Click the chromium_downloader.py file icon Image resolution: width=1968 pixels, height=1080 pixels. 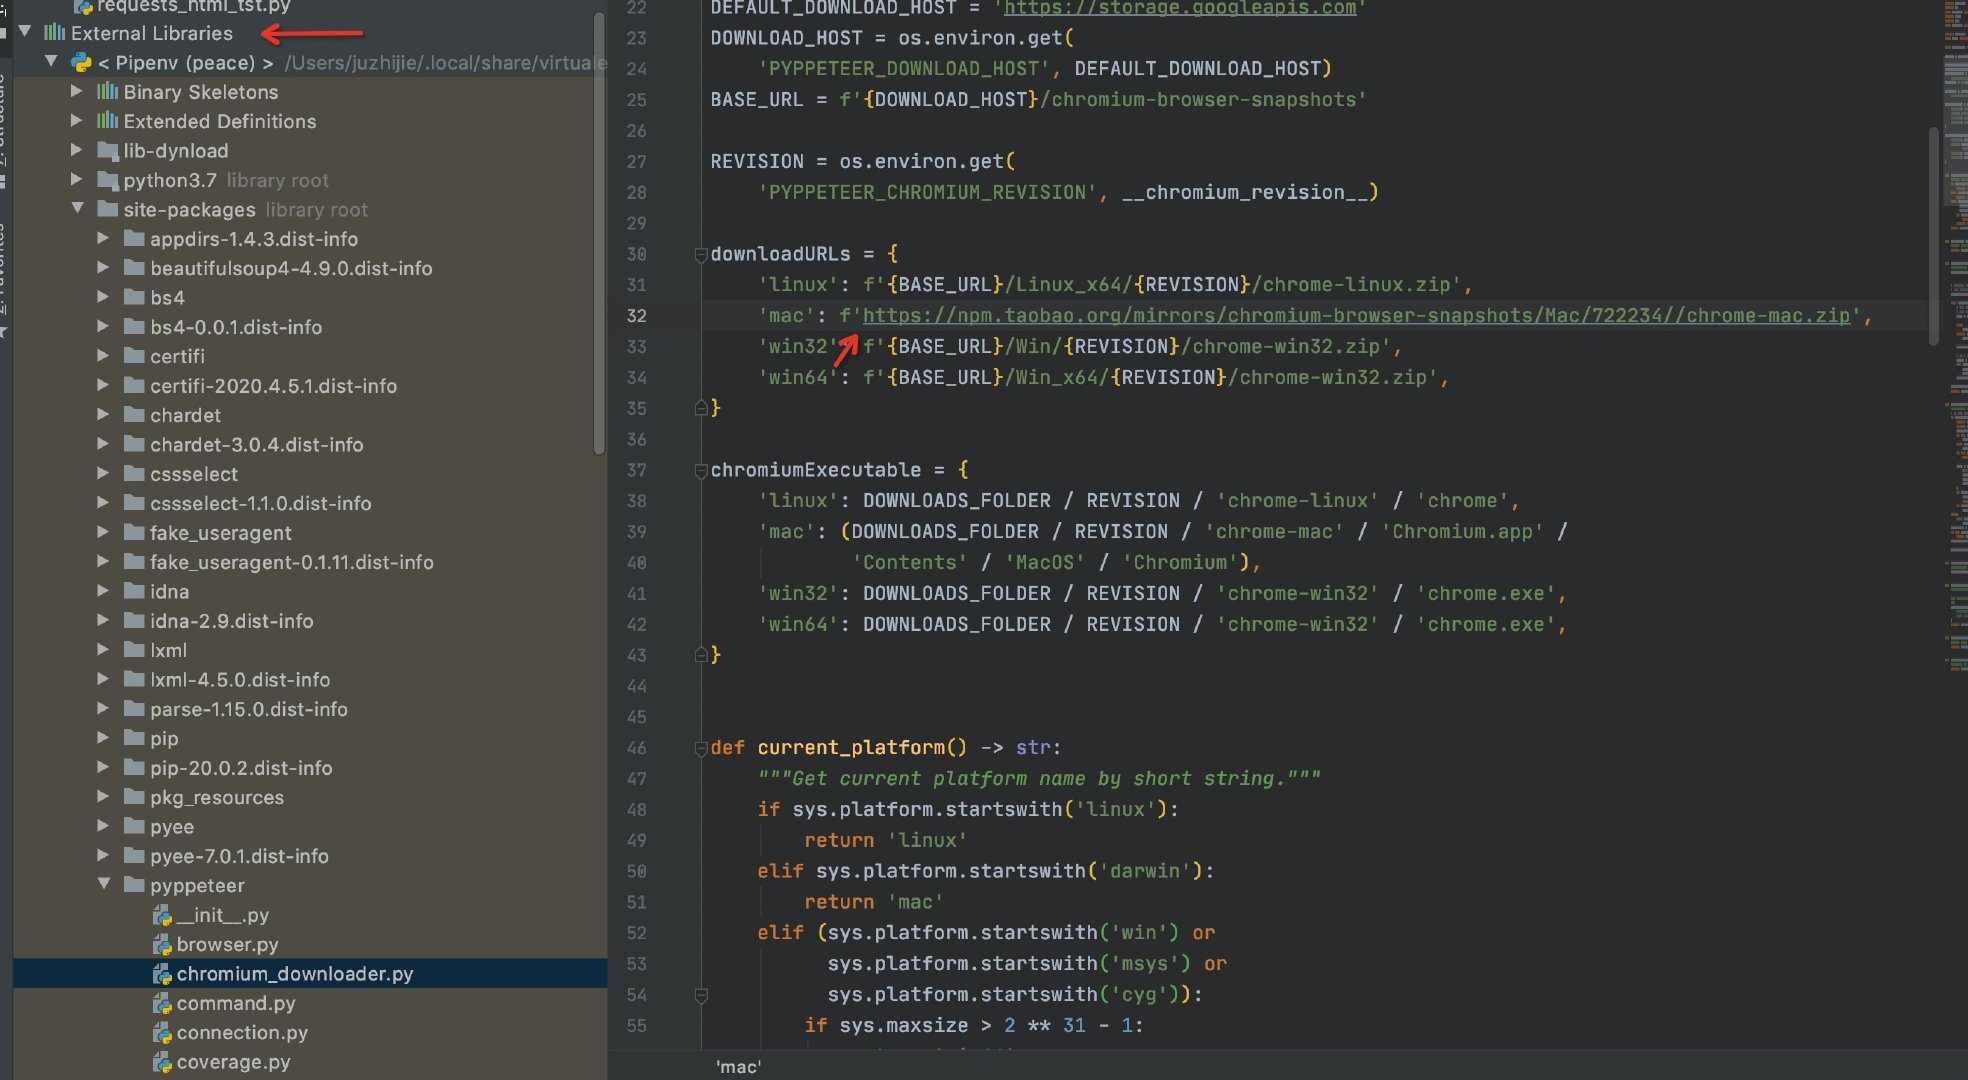162,974
